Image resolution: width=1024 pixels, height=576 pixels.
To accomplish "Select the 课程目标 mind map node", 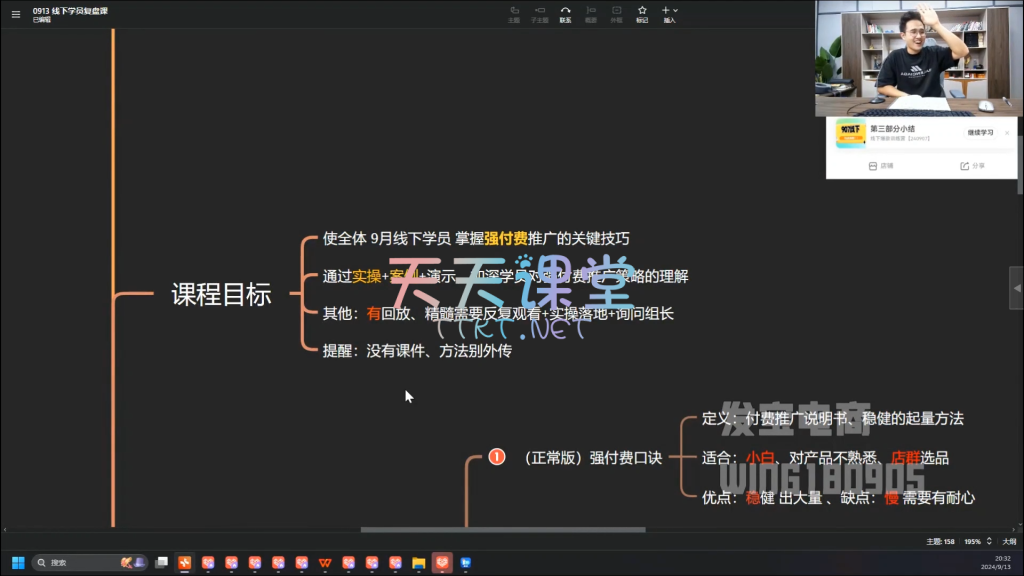I will click(221, 295).
